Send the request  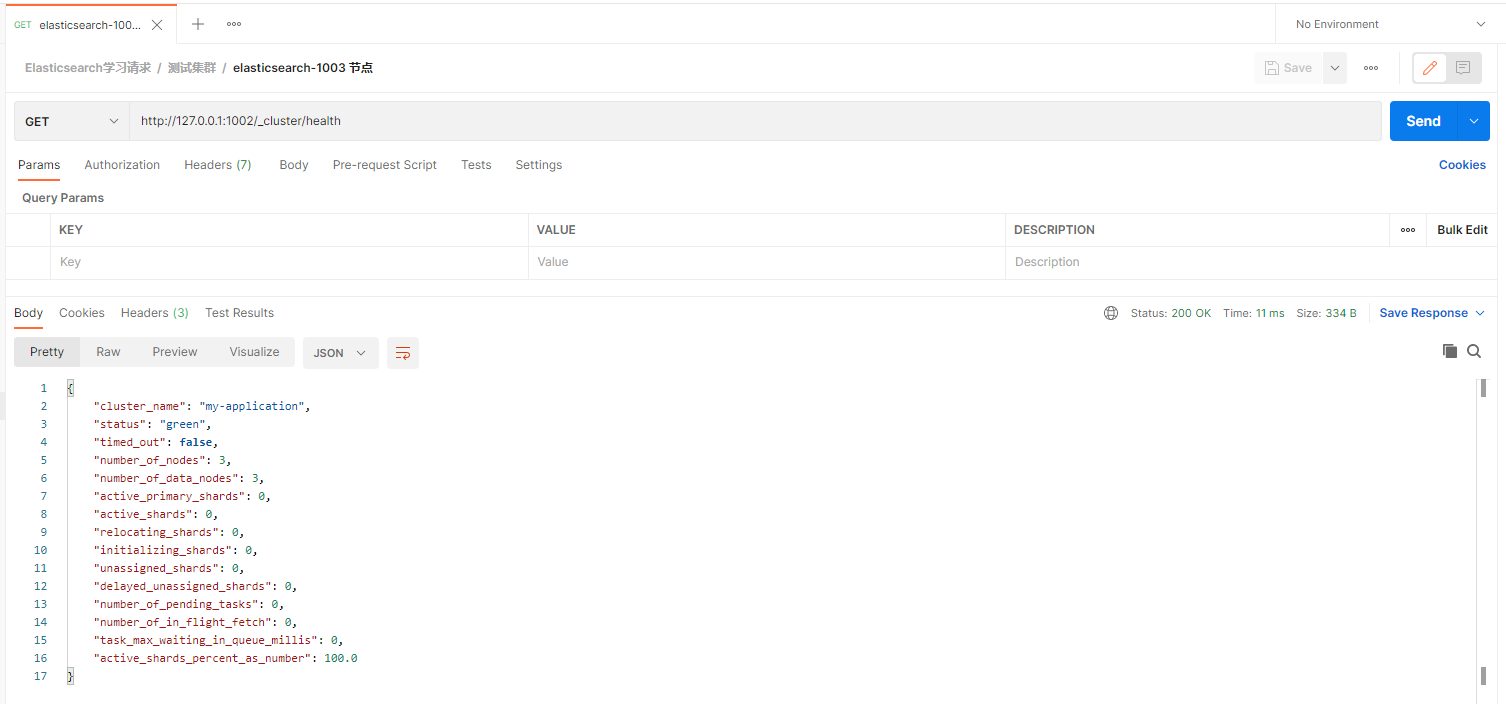coord(1424,121)
